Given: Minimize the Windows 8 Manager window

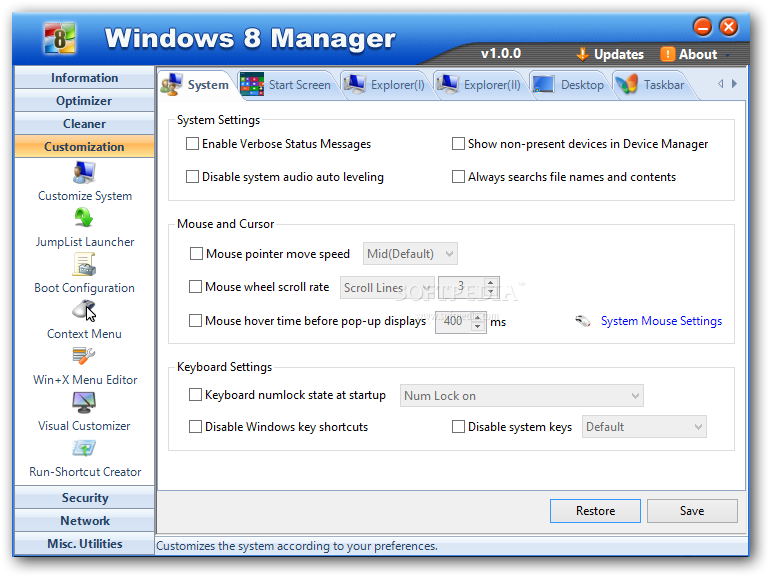Looking at the screenshot, I should click(703, 27).
